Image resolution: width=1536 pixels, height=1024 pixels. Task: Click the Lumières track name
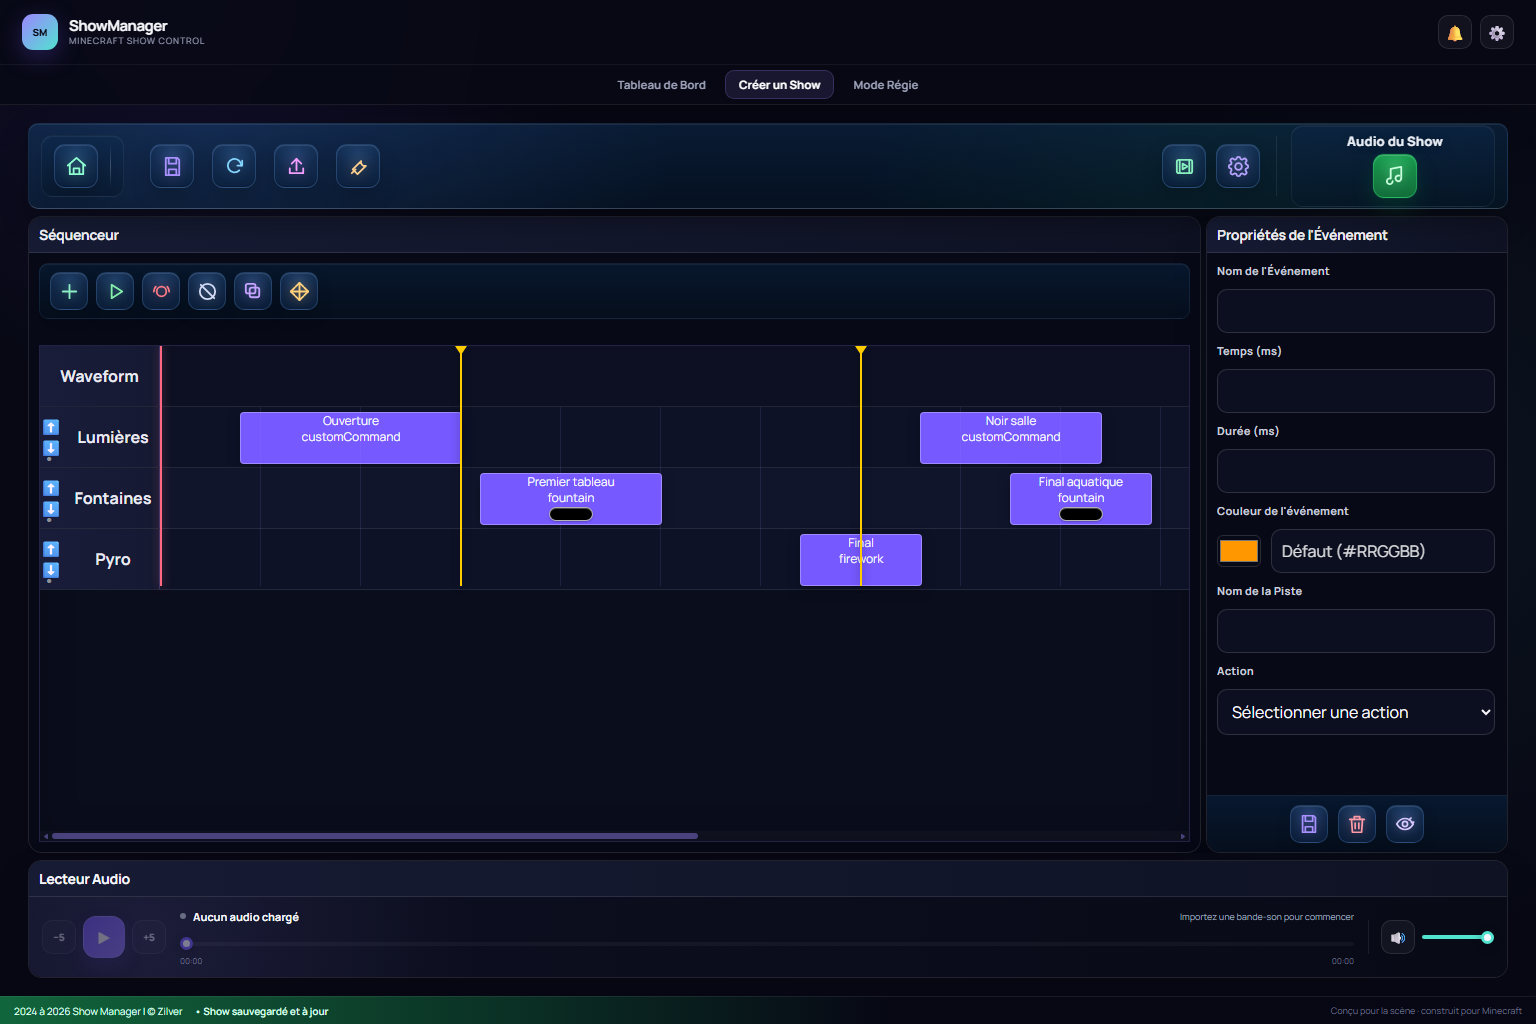point(113,437)
